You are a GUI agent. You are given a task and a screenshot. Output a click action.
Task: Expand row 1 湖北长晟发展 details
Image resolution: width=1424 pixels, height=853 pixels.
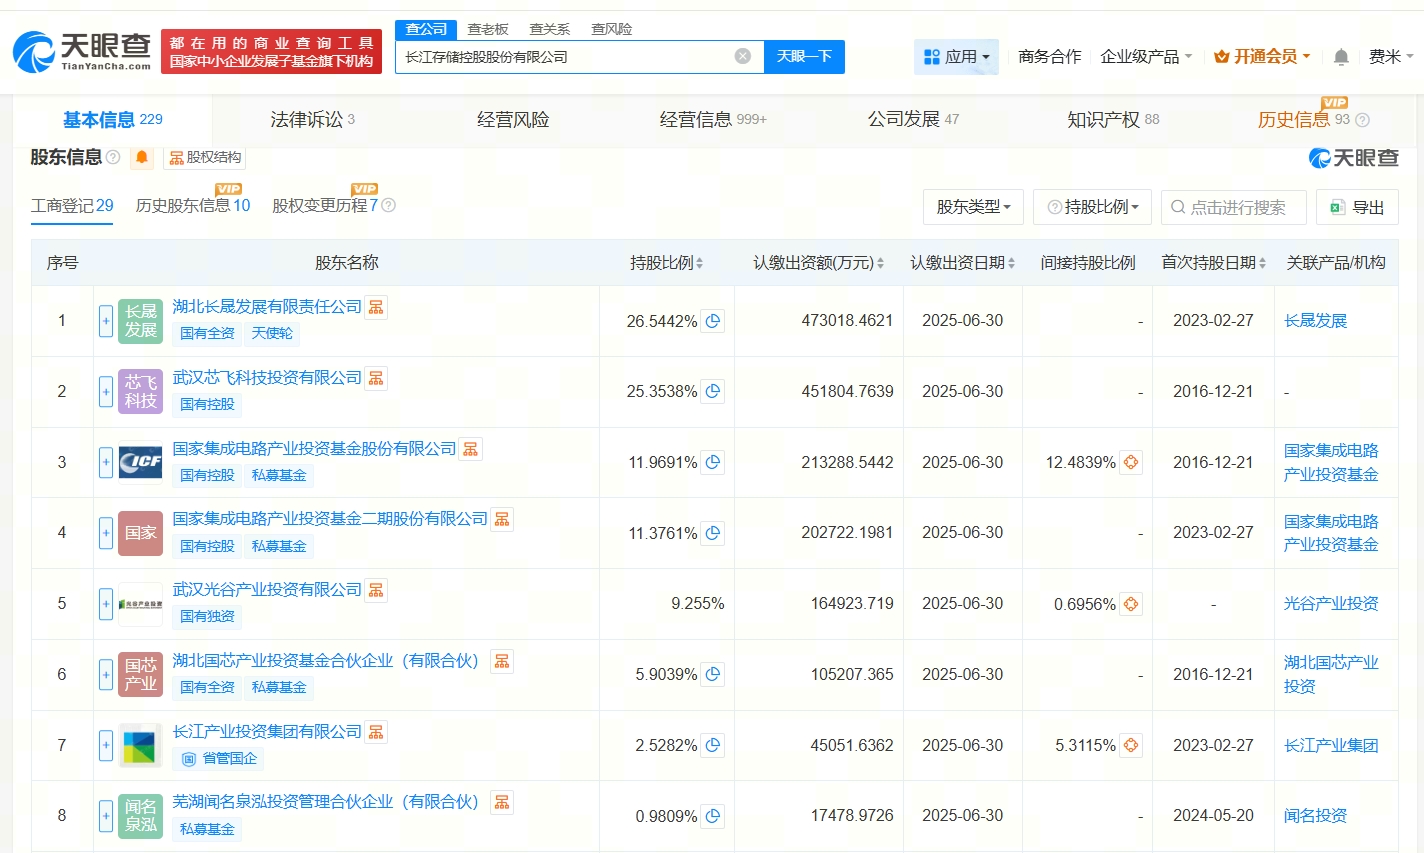106,321
